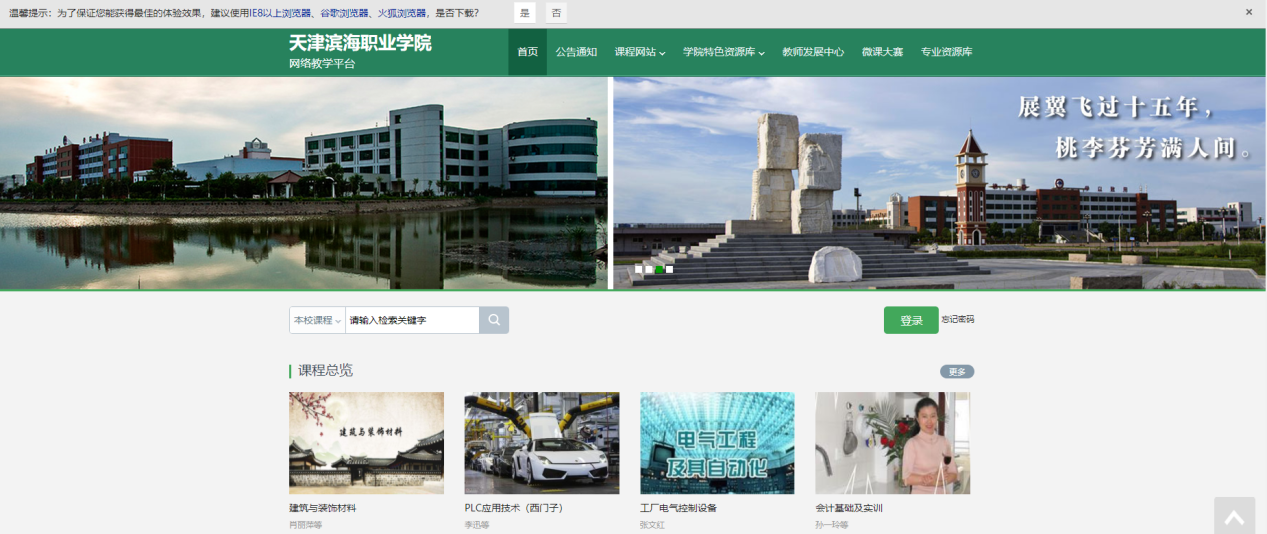The width and height of the screenshot is (1267, 534).
Task: Click the search magnifier icon button
Action: point(494,320)
